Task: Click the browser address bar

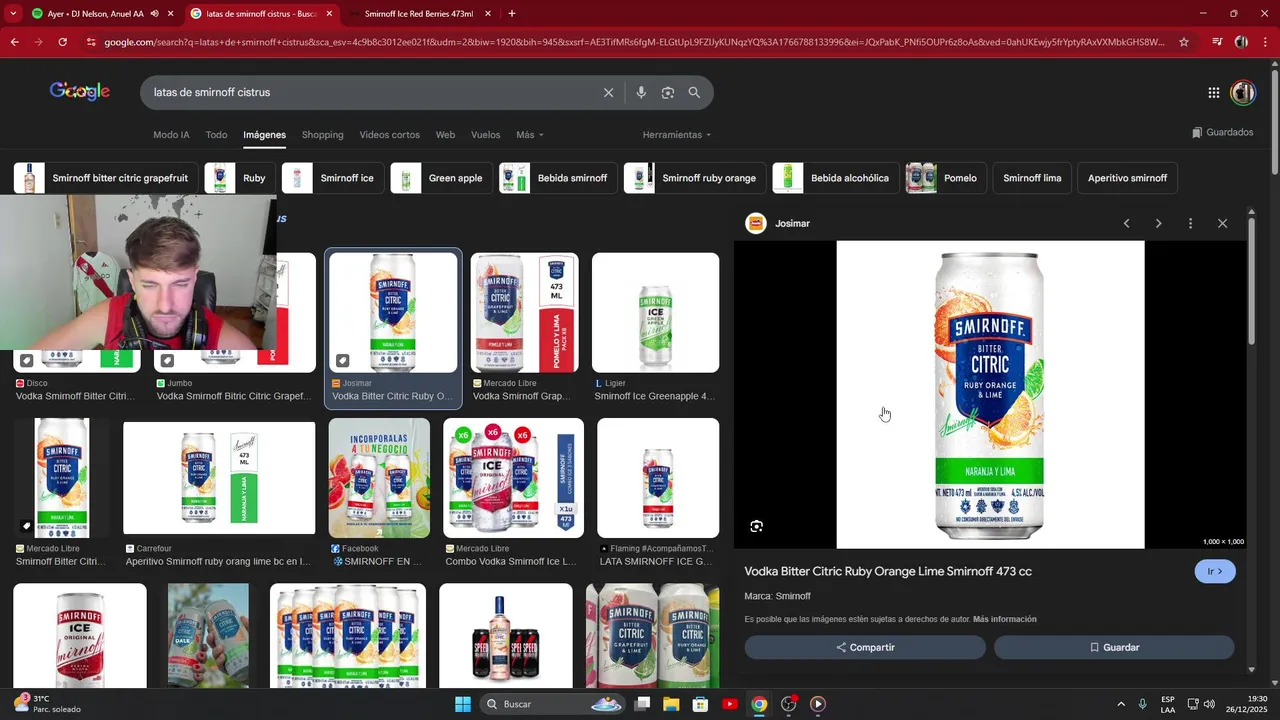Action: point(634,42)
